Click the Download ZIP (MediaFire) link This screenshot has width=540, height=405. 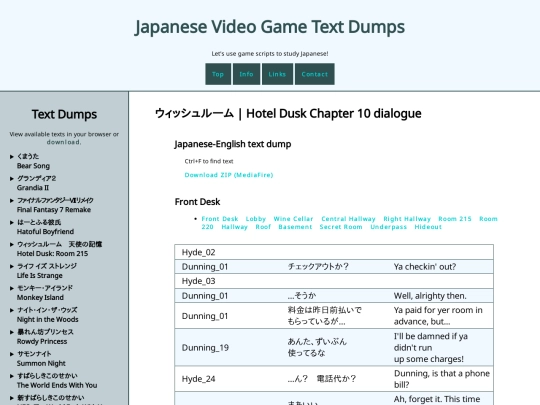(229, 175)
